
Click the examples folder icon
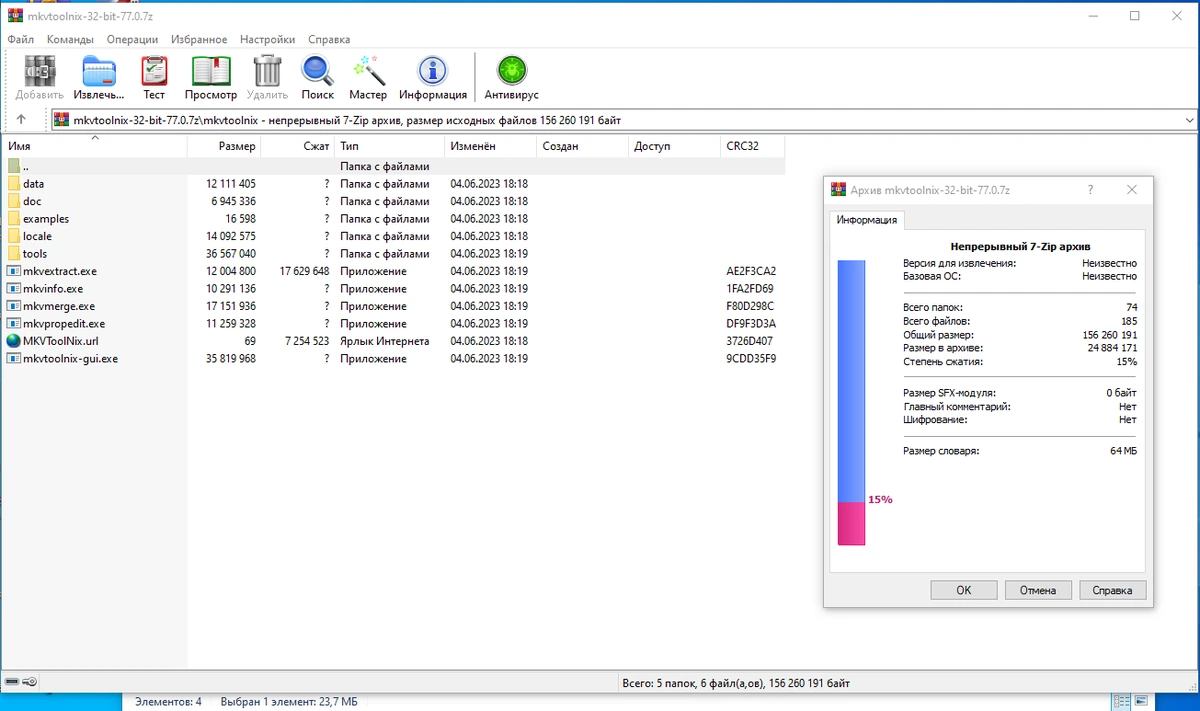[13, 219]
